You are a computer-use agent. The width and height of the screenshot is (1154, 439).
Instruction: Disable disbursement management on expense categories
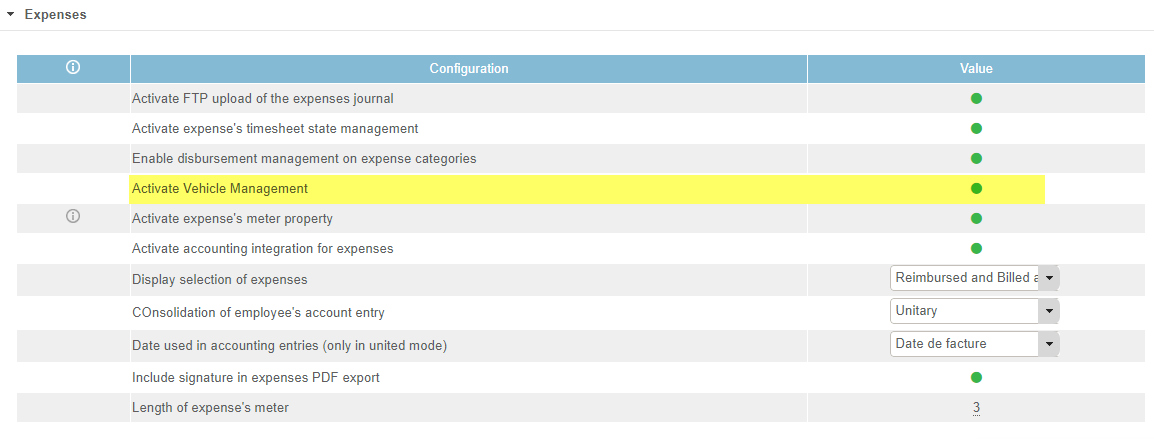[x=976, y=158]
